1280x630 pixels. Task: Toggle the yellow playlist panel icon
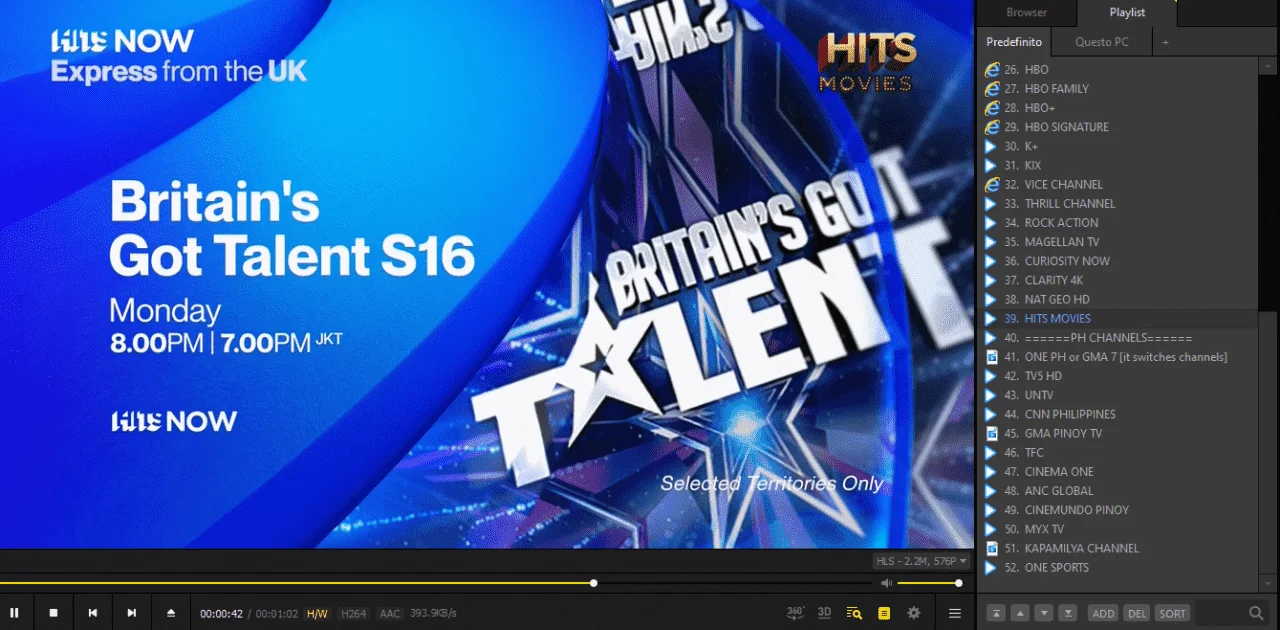884,613
